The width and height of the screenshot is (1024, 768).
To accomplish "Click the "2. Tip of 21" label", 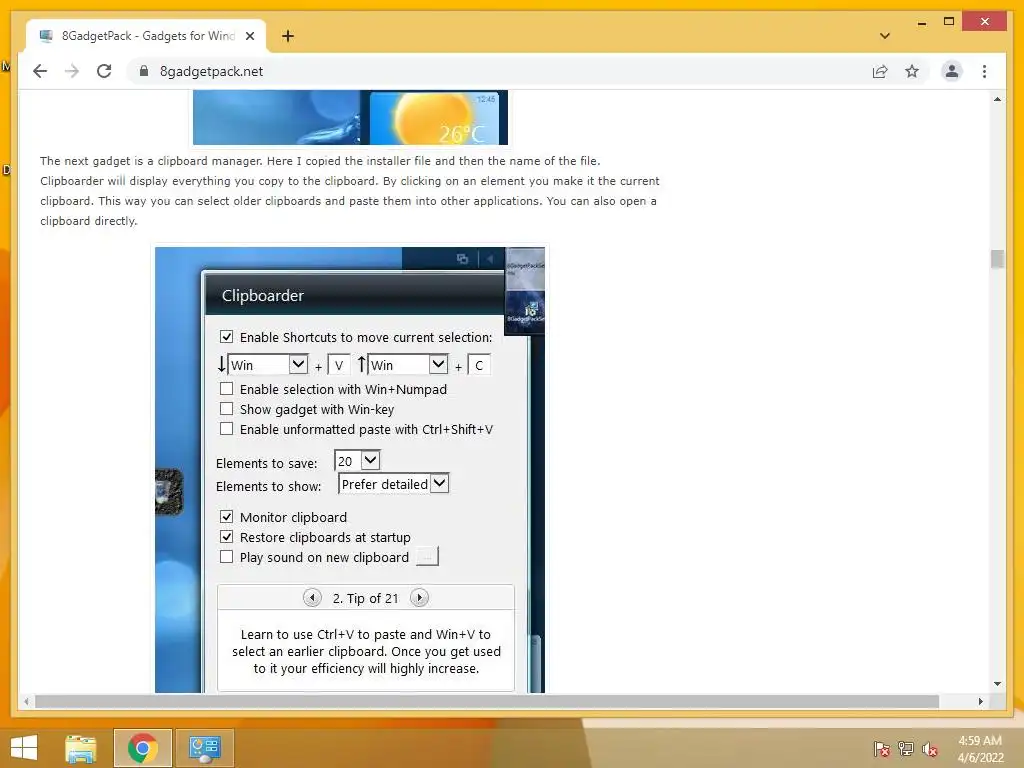I will click(365, 598).
